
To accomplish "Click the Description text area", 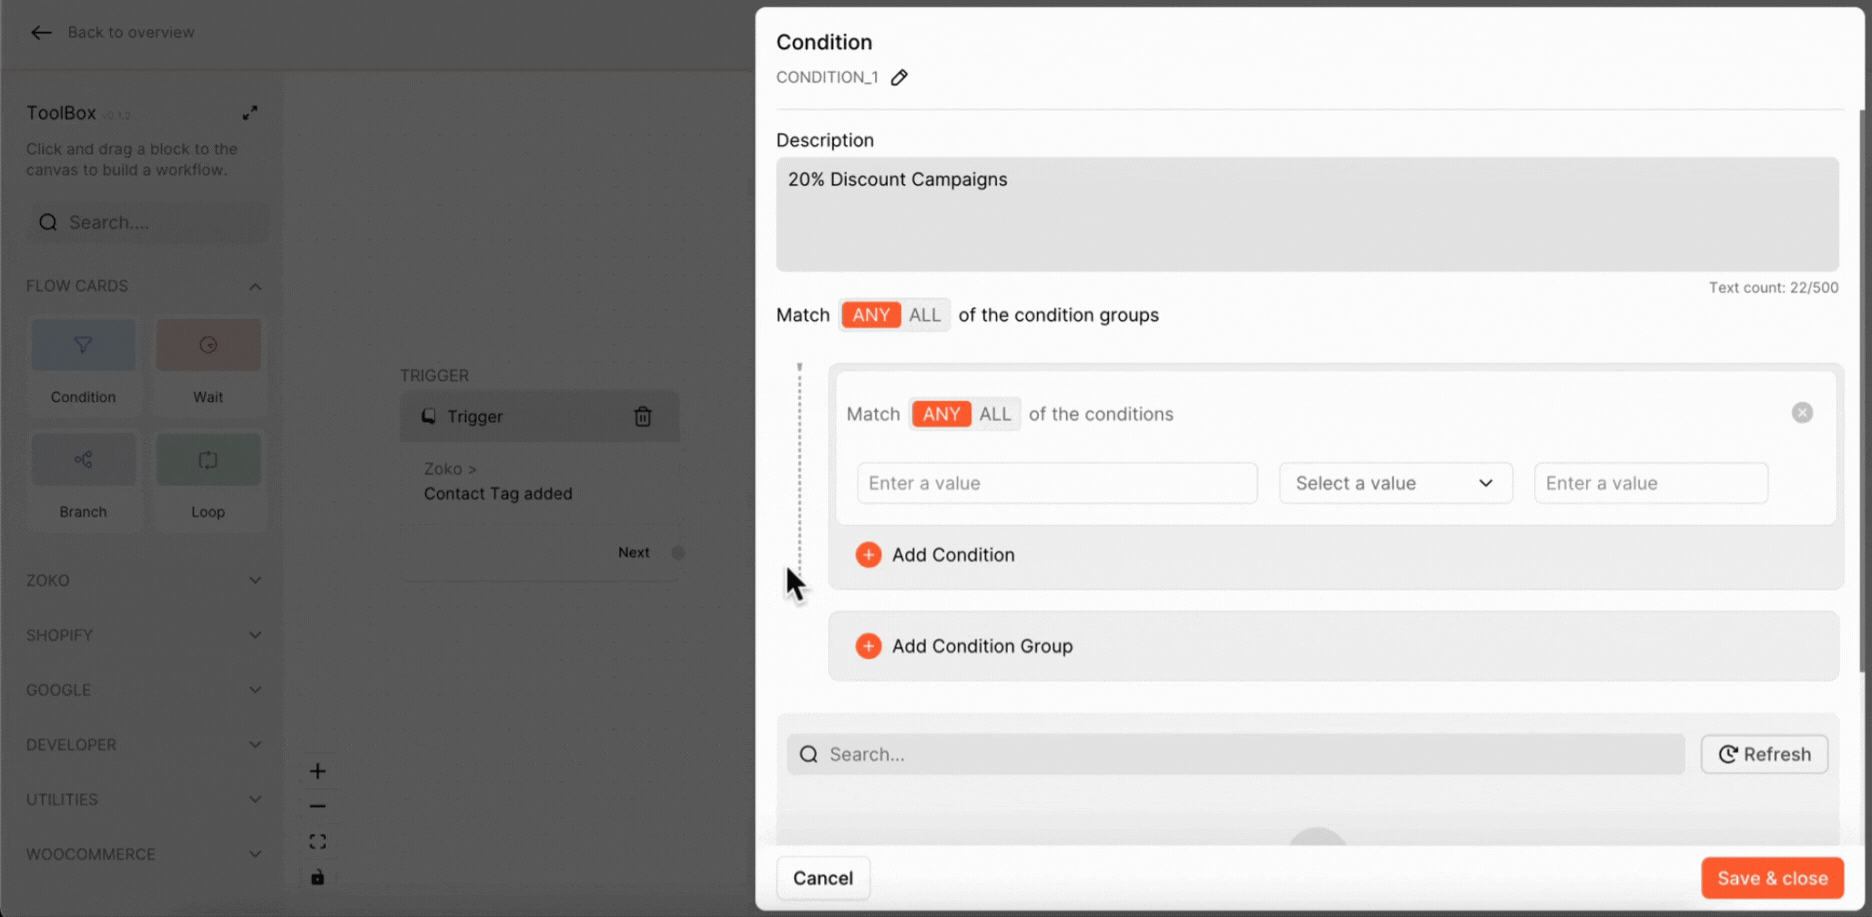I will tap(1307, 214).
